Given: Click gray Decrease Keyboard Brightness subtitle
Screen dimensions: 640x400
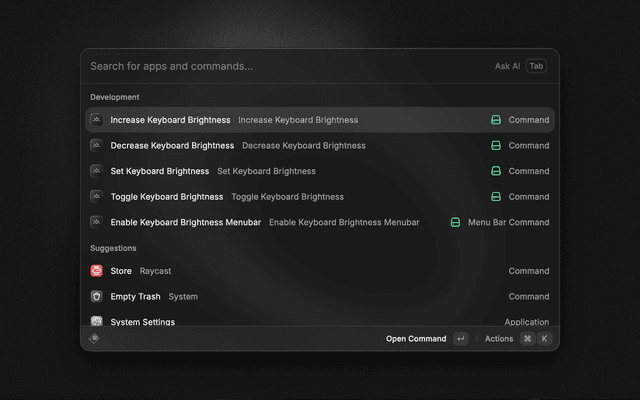Looking at the screenshot, I should (x=304, y=146).
